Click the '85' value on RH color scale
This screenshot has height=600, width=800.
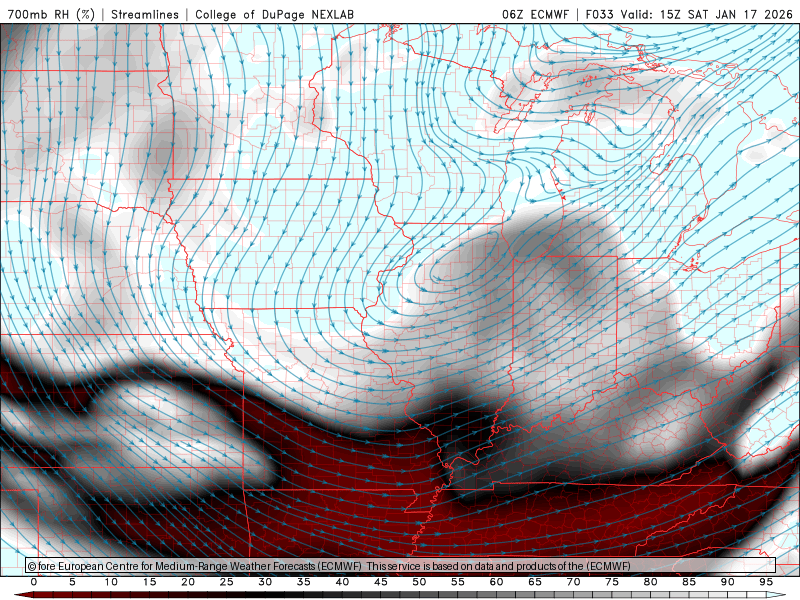(x=689, y=582)
